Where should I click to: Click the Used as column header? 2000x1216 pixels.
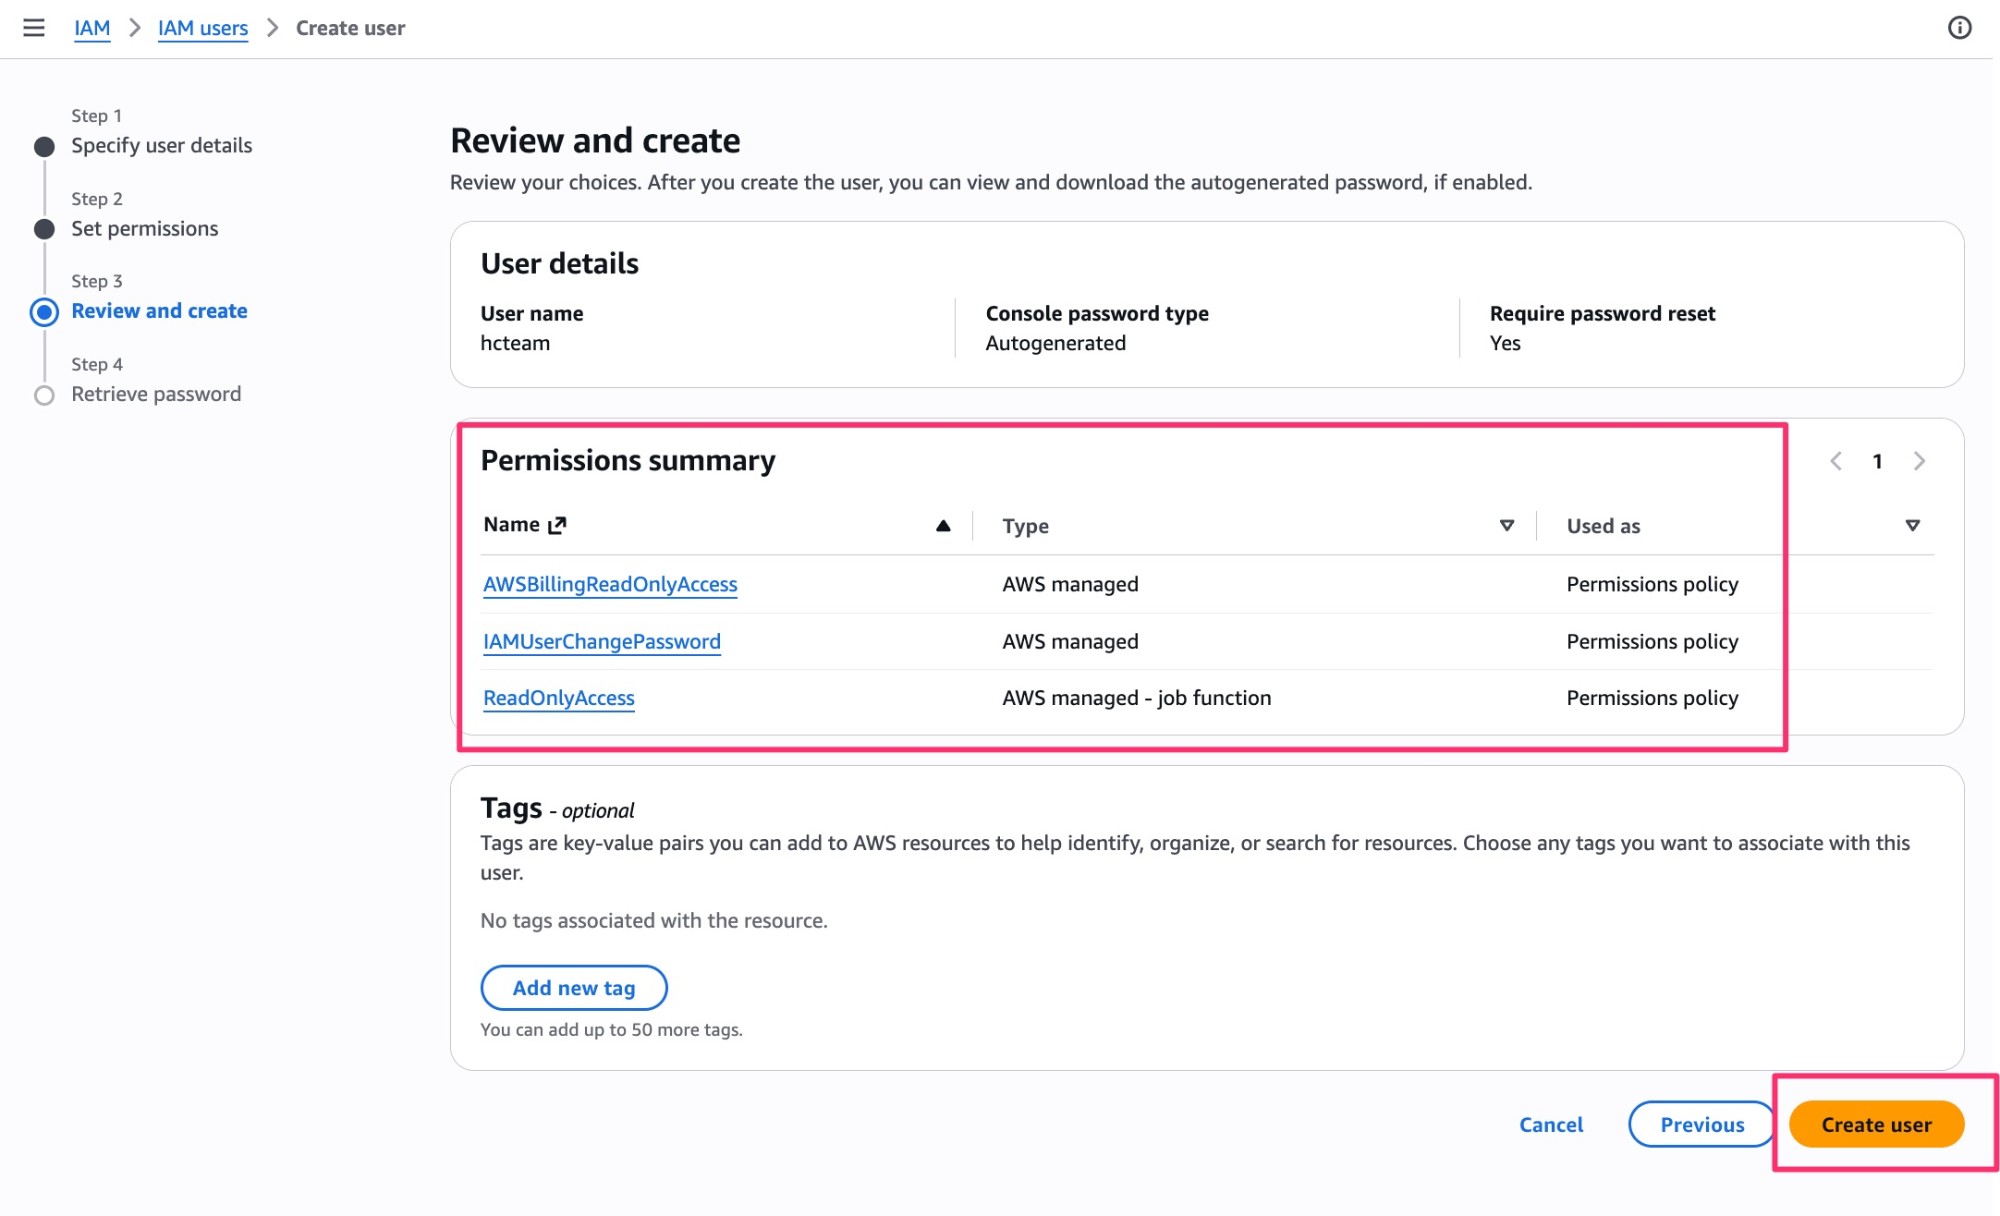coord(1603,525)
